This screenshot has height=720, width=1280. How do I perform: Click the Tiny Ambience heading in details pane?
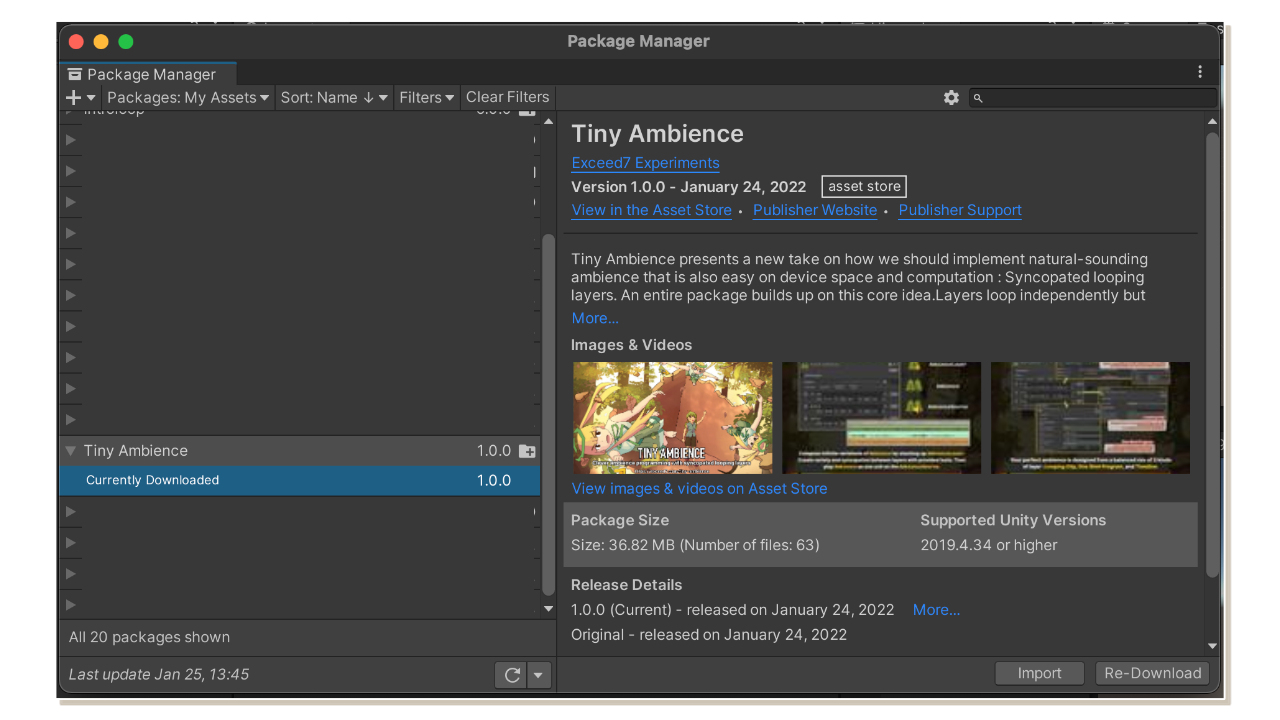pyautogui.click(x=657, y=134)
